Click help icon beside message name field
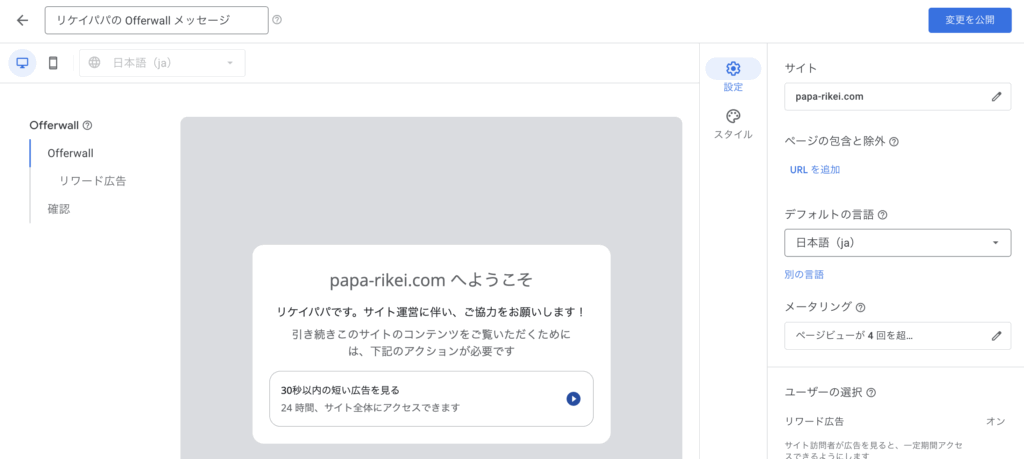Image resolution: width=1024 pixels, height=459 pixels. pyautogui.click(x=277, y=20)
